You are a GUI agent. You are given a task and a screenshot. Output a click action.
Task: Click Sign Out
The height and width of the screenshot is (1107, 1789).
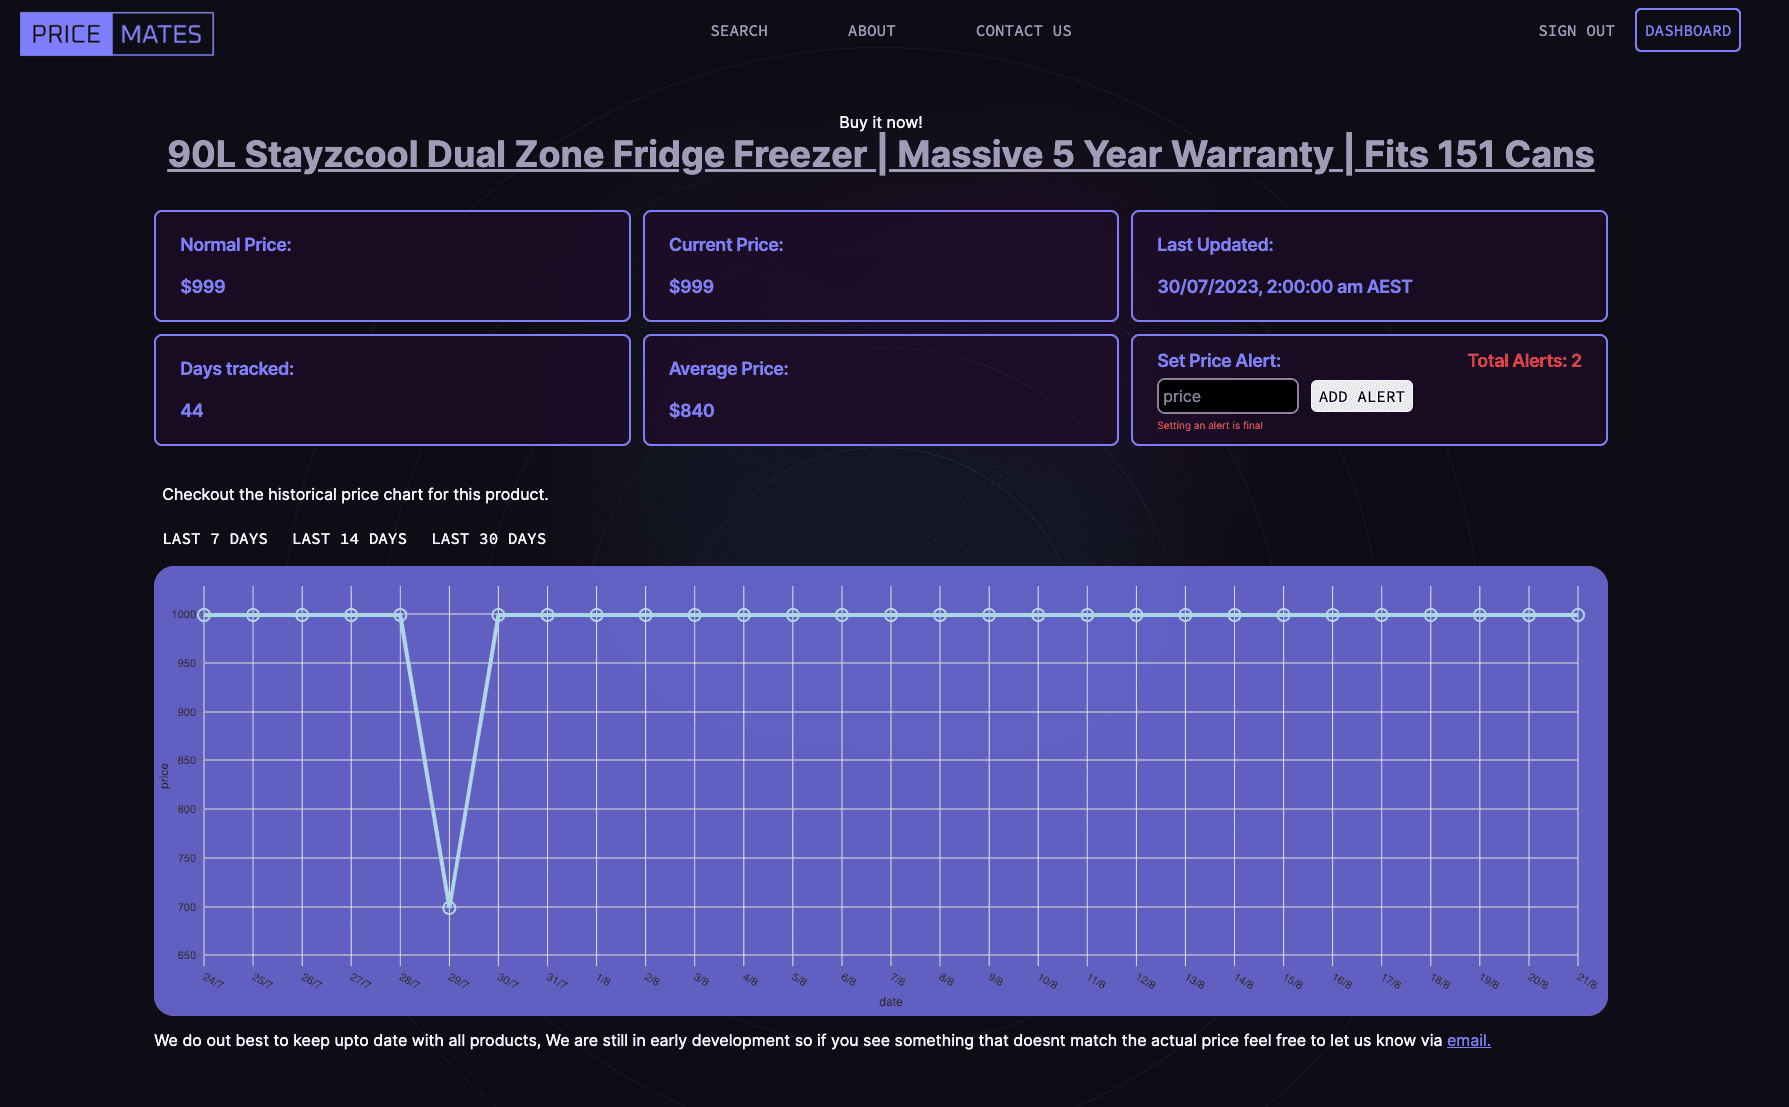(x=1576, y=31)
